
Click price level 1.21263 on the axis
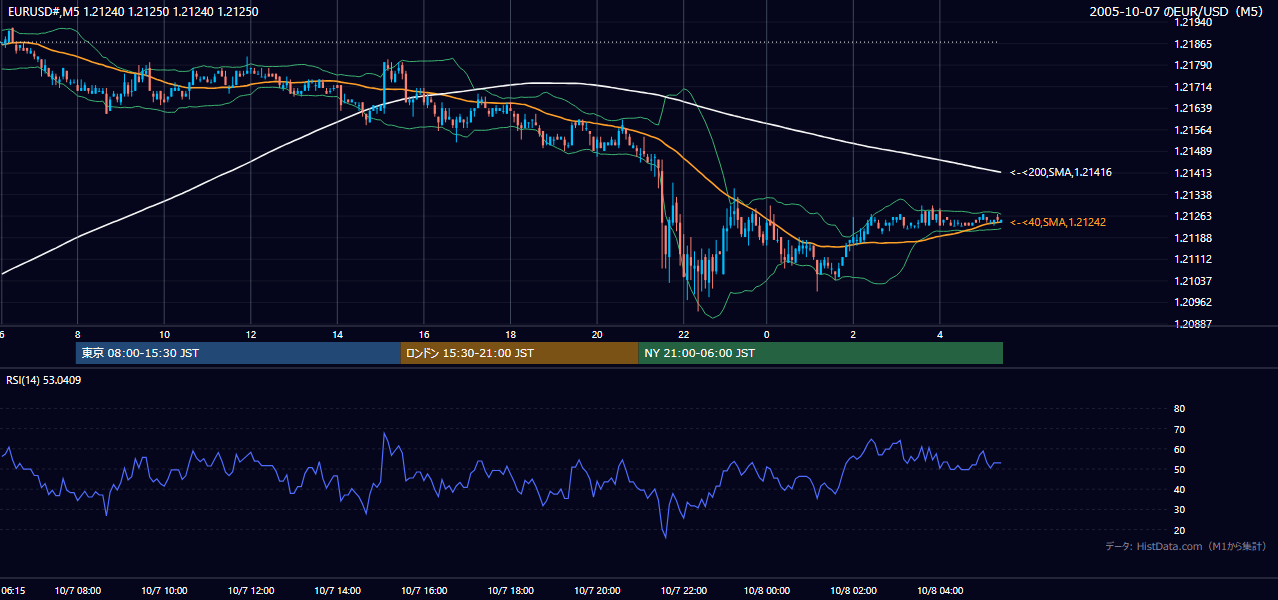point(1193,216)
